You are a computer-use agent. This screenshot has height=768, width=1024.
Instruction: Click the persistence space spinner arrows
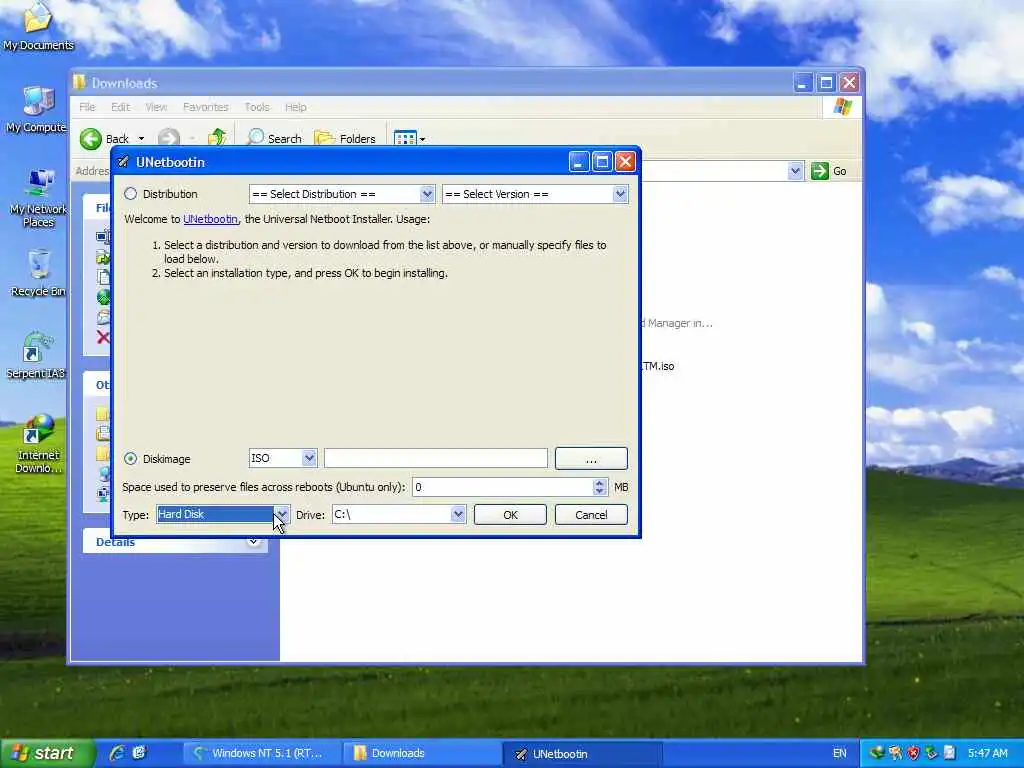pos(600,487)
